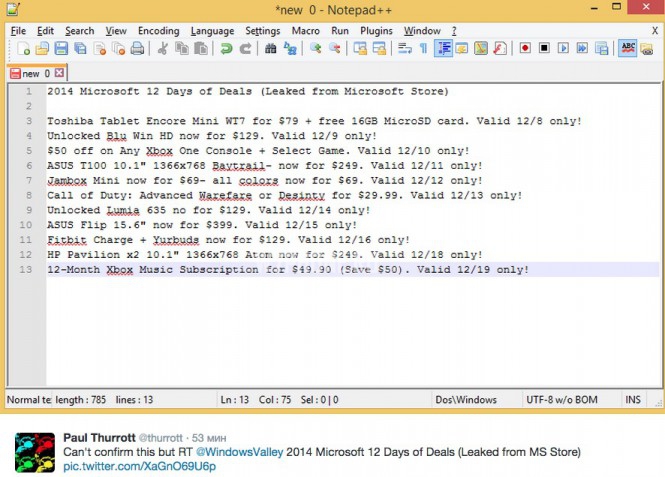Close the "new 0" tab with its X
The height and width of the screenshot is (477, 665).
(59, 73)
